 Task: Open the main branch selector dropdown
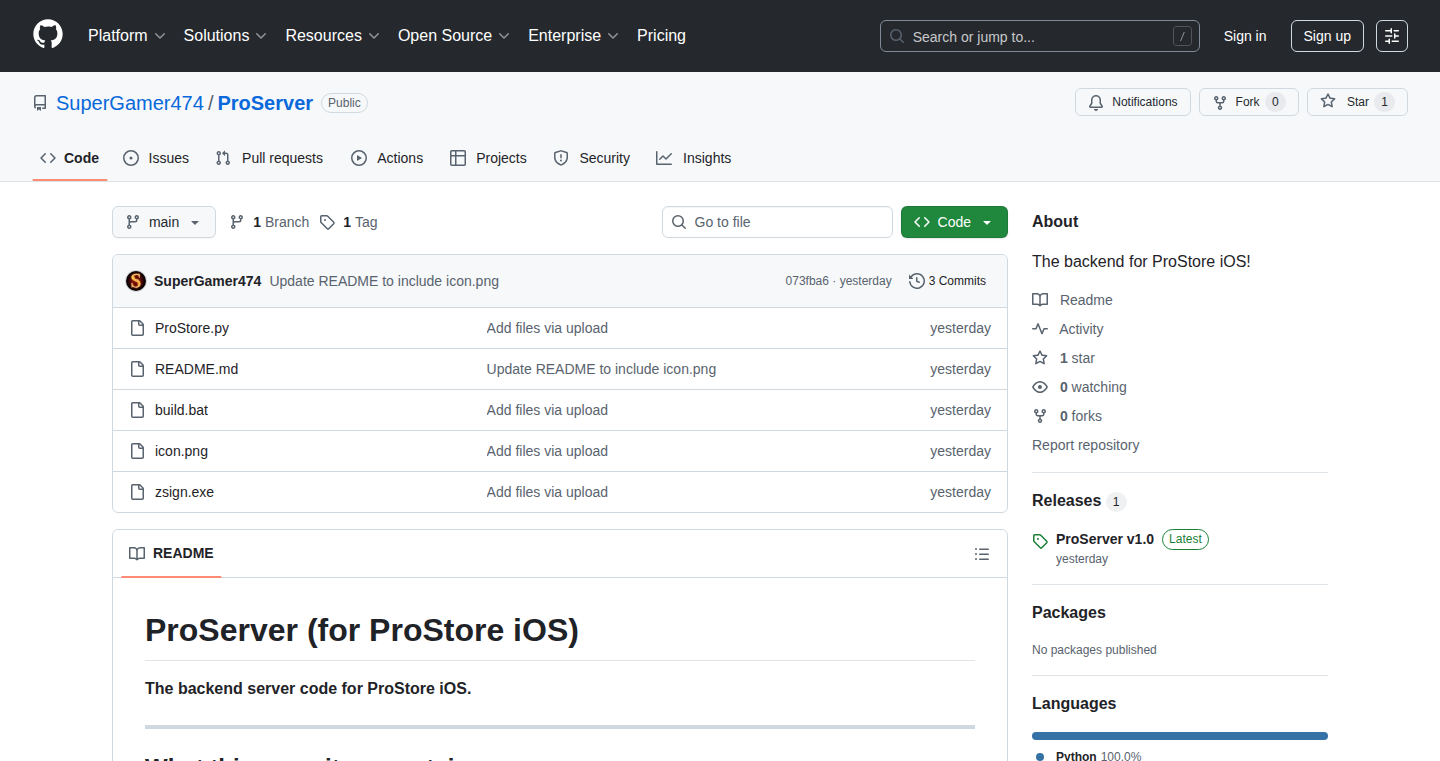[x=164, y=222]
